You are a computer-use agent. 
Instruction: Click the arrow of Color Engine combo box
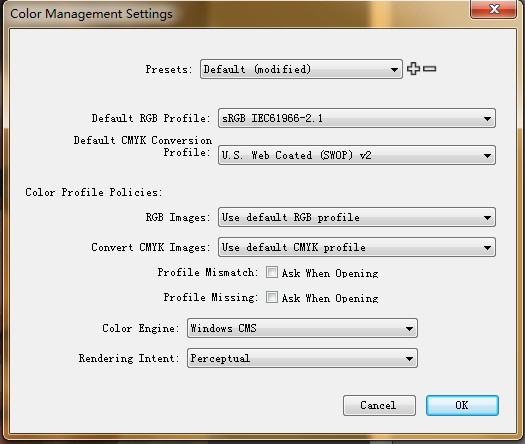pos(409,328)
